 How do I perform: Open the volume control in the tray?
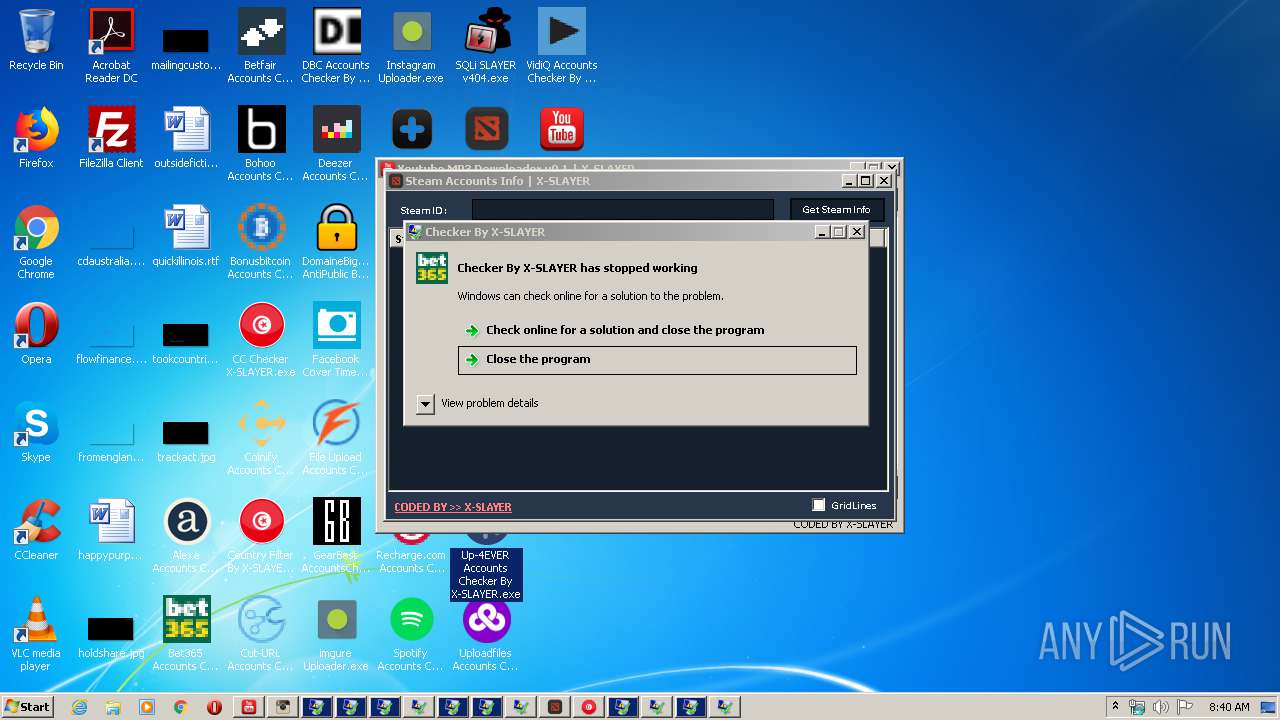coord(1160,707)
